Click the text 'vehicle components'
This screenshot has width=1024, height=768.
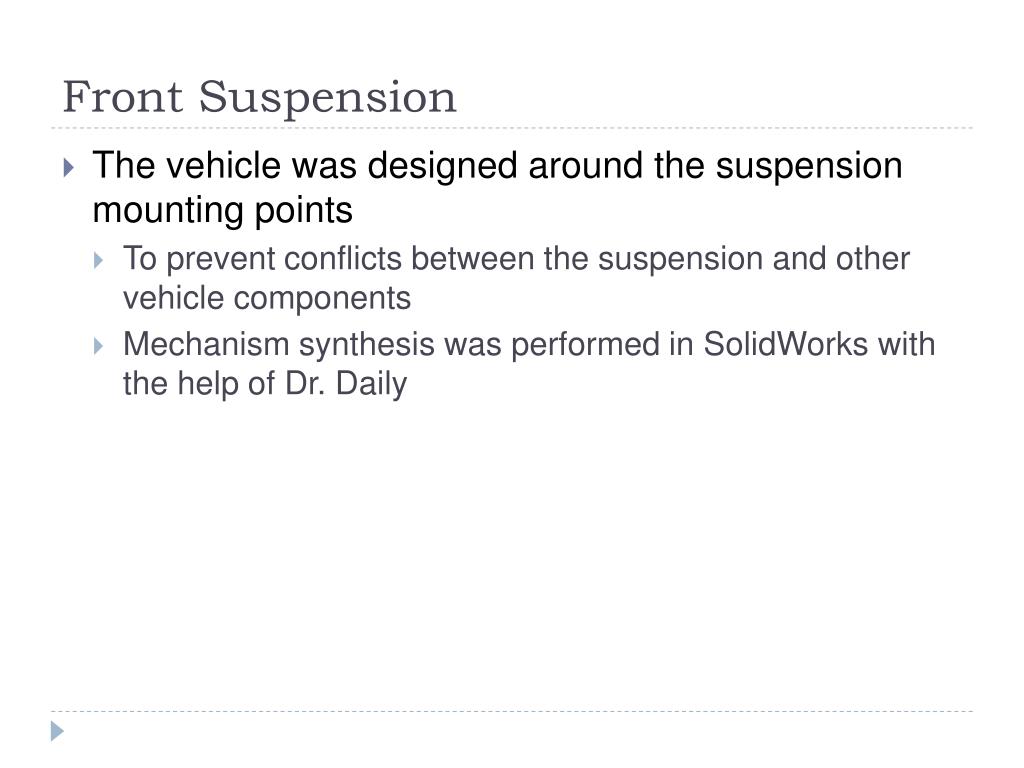(267, 299)
